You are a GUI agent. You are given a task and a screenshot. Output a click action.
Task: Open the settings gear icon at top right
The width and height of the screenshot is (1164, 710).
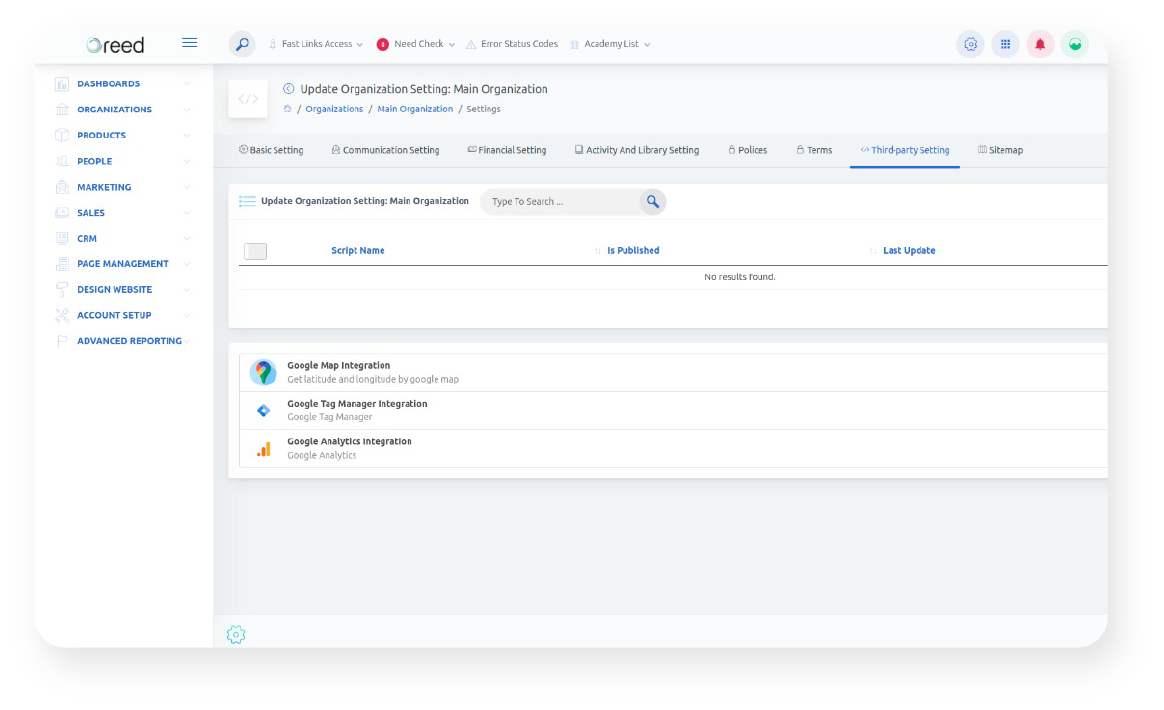point(970,45)
